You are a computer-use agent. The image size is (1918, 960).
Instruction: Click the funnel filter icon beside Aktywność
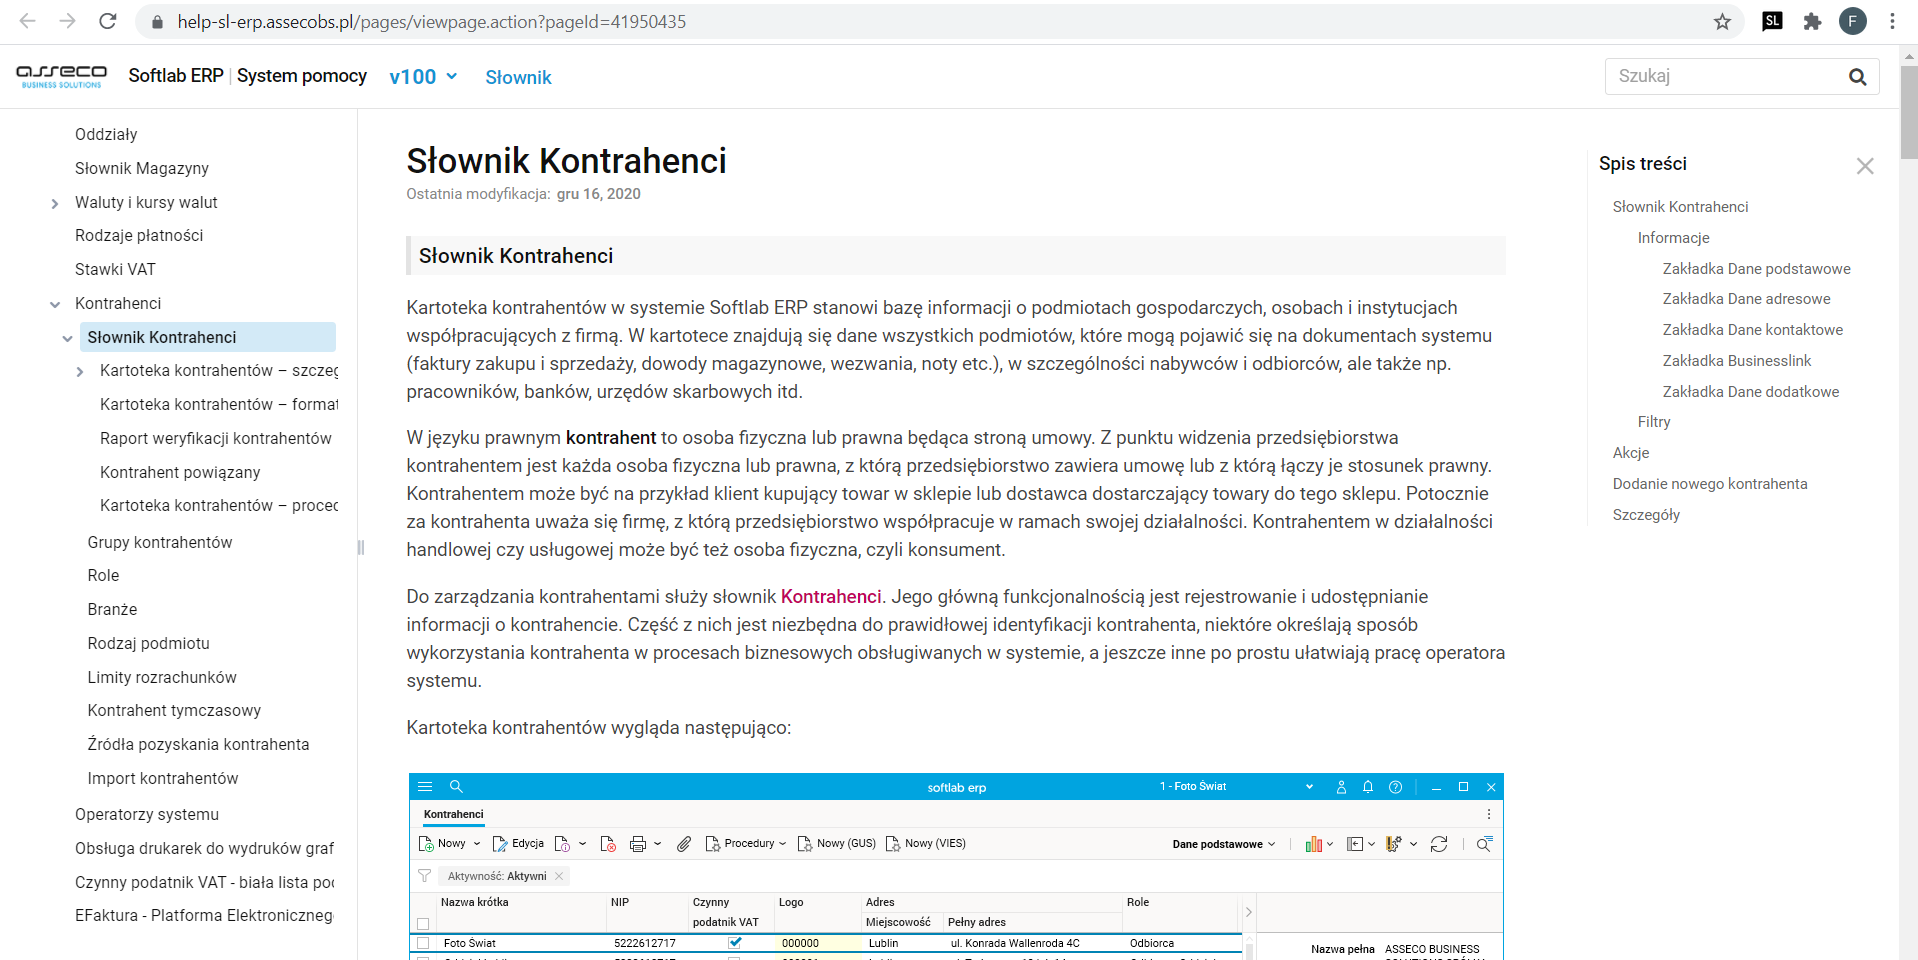point(424,876)
